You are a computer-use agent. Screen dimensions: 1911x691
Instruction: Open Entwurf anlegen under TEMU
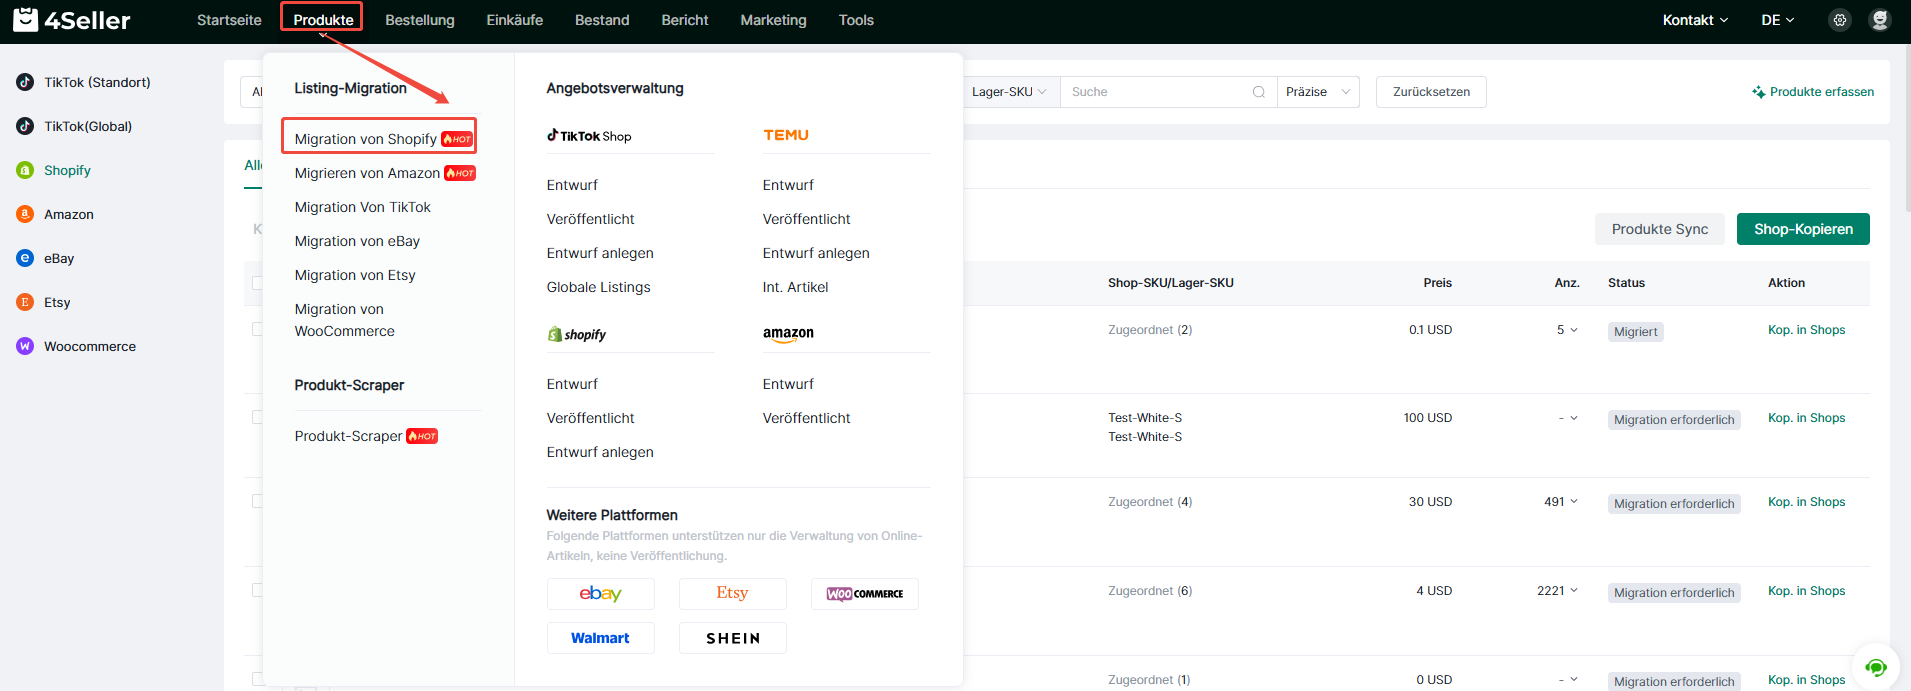(x=816, y=253)
